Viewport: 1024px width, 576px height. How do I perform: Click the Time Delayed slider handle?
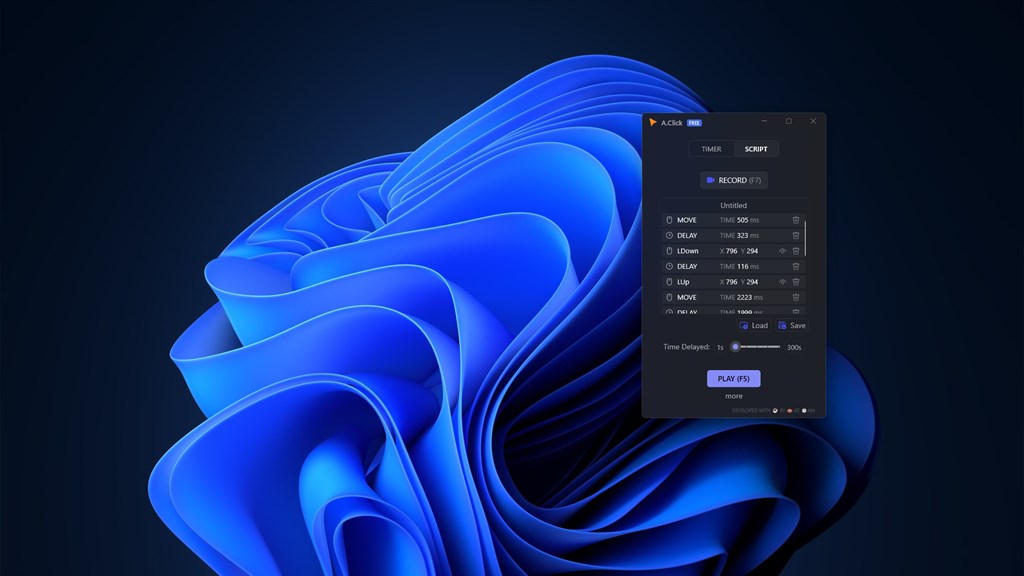click(x=735, y=347)
